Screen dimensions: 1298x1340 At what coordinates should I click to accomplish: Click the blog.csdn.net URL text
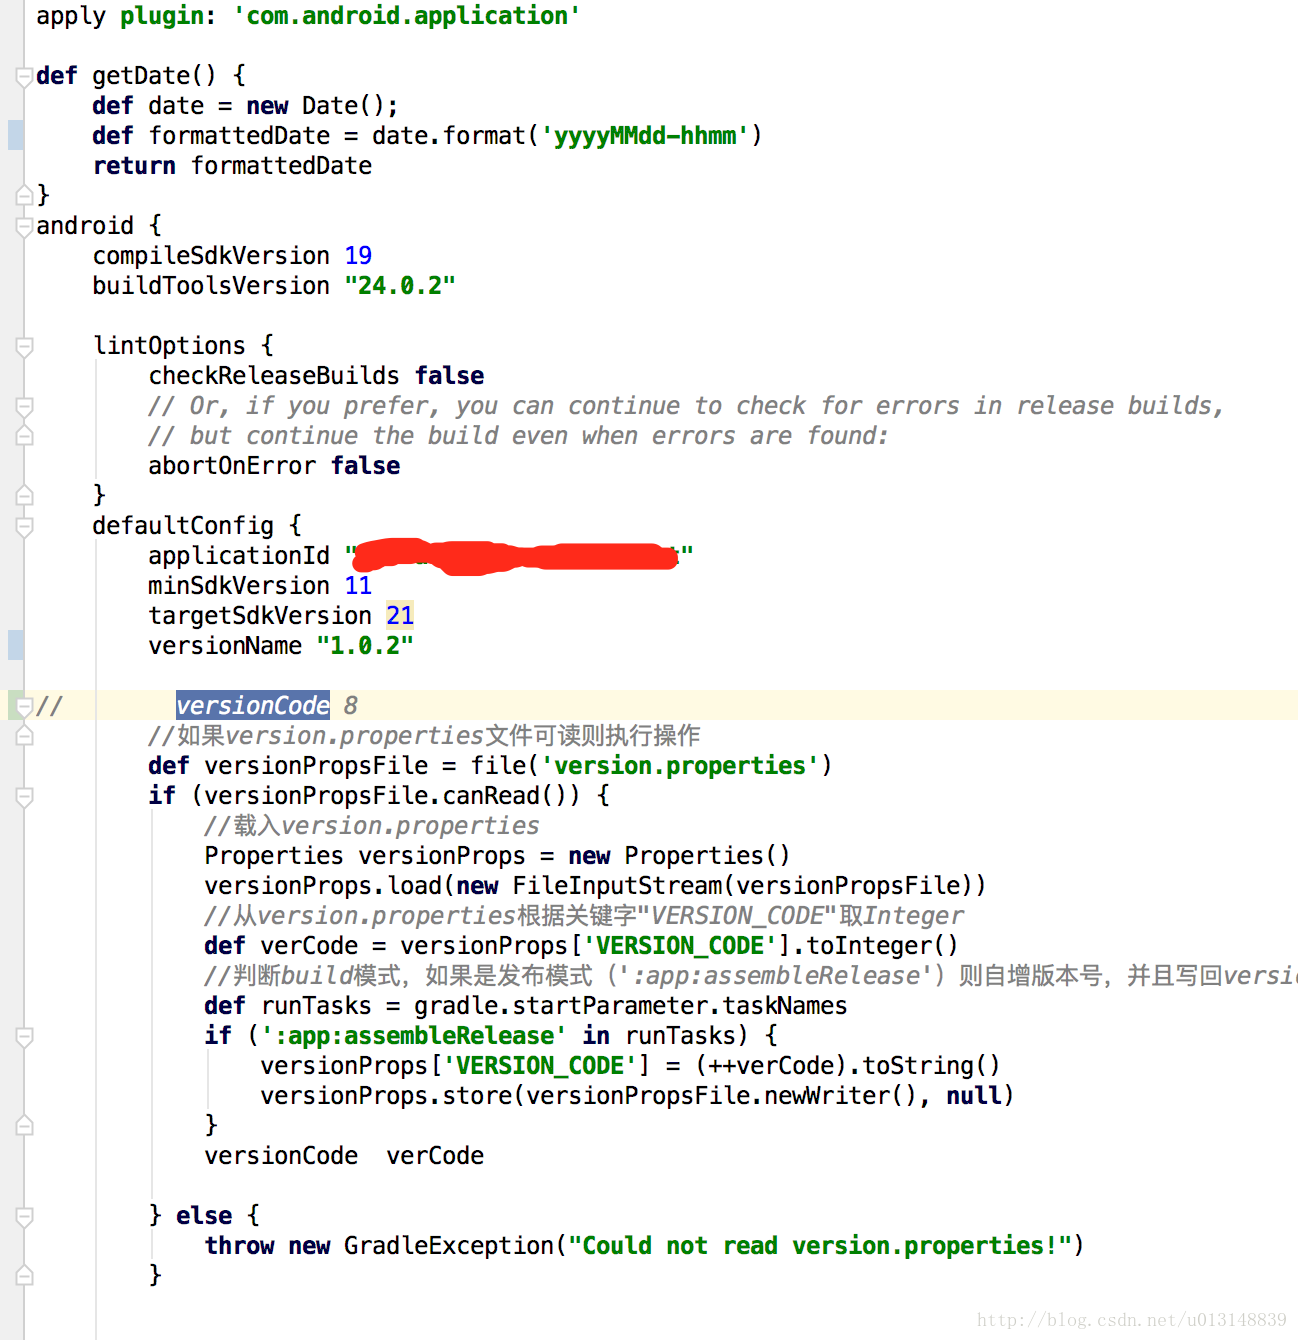pyautogui.click(x=1132, y=1320)
